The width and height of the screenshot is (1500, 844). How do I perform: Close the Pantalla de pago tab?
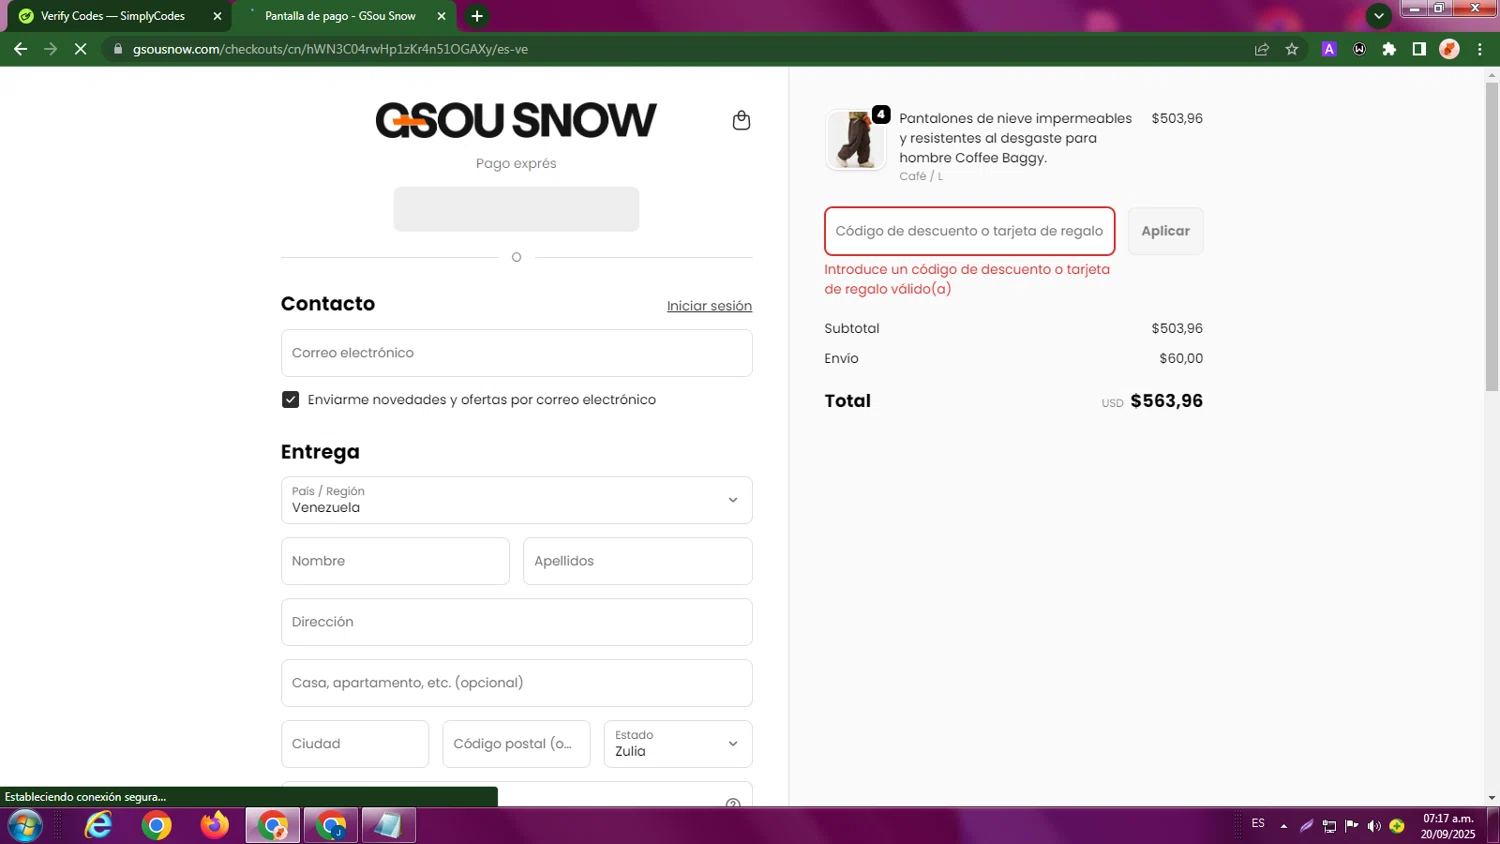(441, 16)
